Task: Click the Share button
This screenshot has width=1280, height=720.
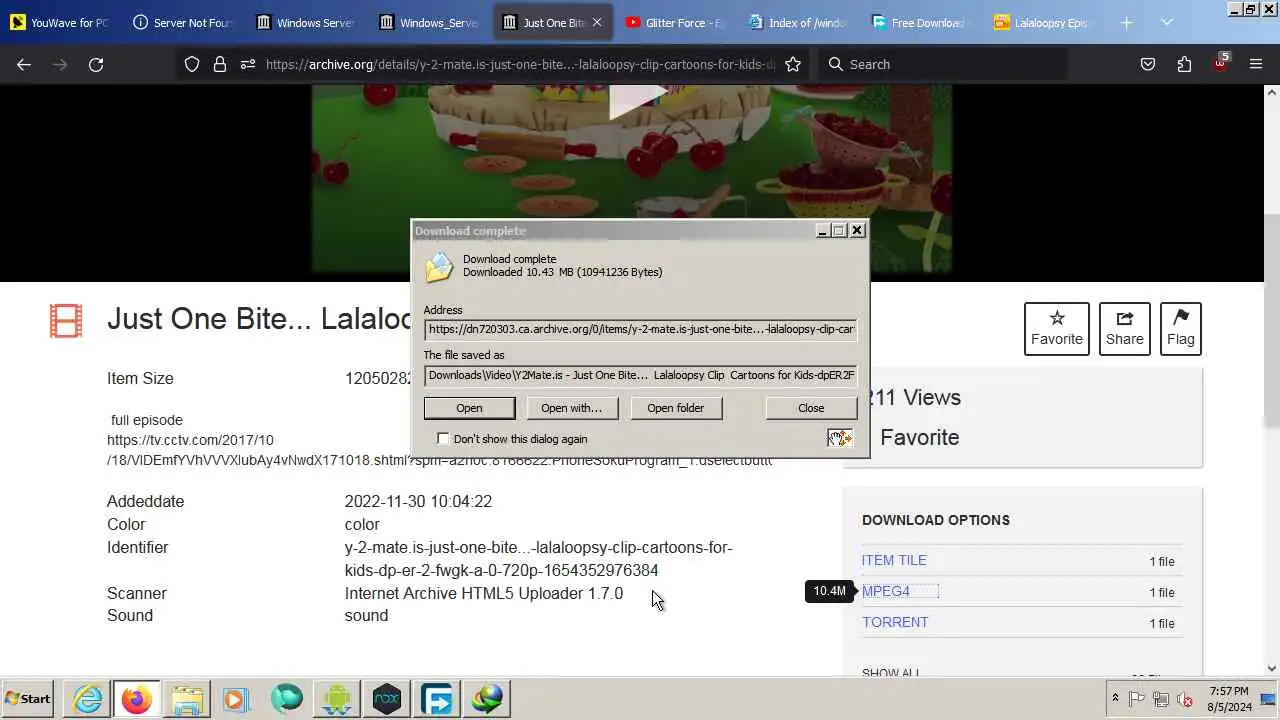Action: (1124, 328)
